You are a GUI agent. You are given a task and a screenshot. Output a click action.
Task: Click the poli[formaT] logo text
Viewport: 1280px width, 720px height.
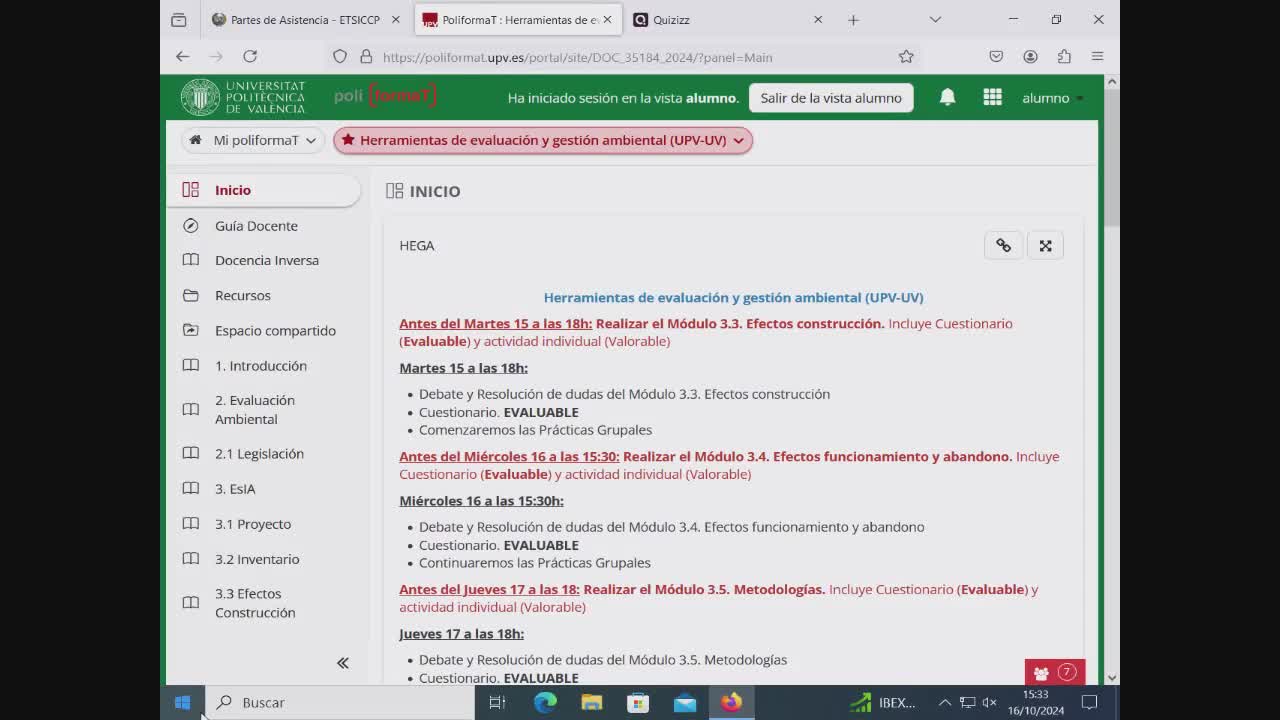tap(386, 96)
